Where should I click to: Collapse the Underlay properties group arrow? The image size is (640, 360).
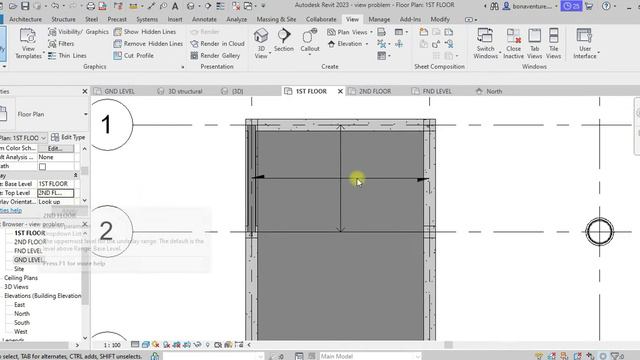[x=76, y=175]
